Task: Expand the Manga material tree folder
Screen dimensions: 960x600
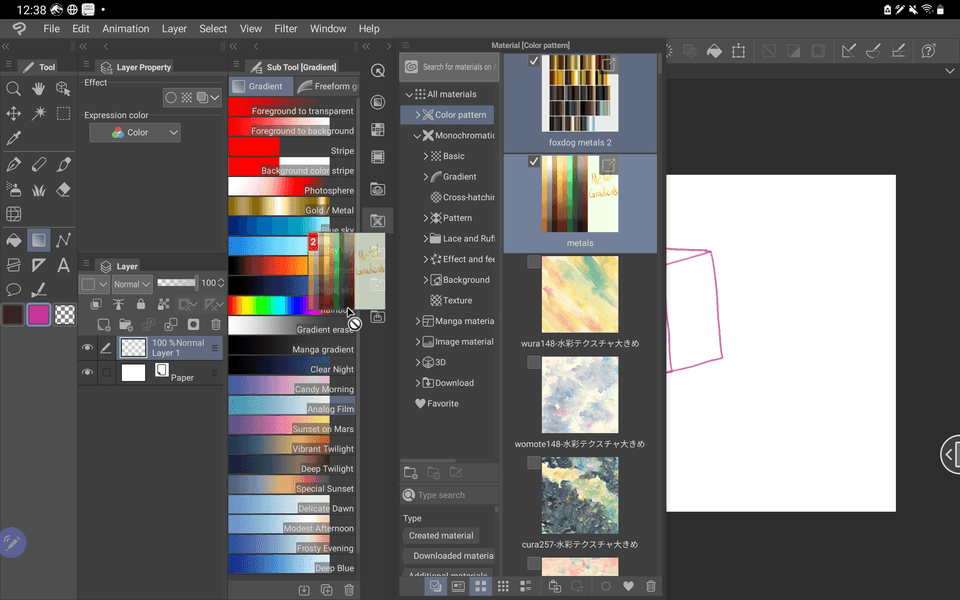Action: click(x=418, y=321)
